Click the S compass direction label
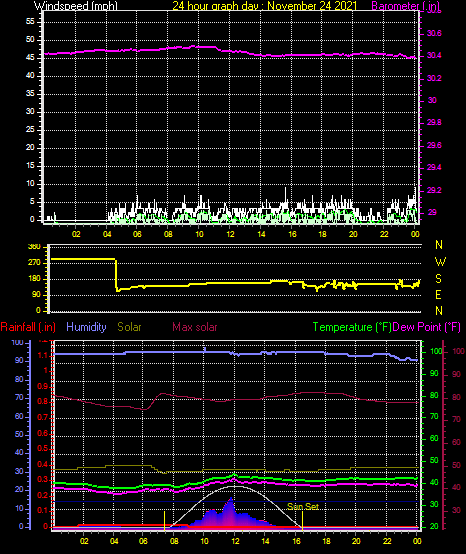The height and width of the screenshot is (554, 466). (438, 279)
